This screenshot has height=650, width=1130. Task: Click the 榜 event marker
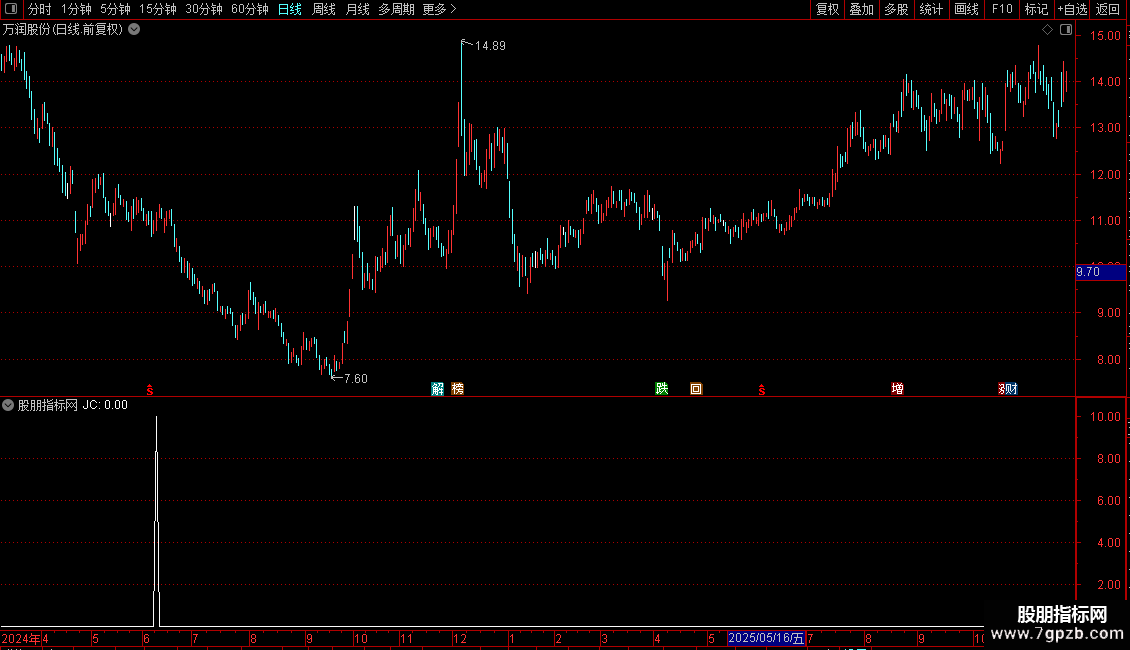click(458, 389)
